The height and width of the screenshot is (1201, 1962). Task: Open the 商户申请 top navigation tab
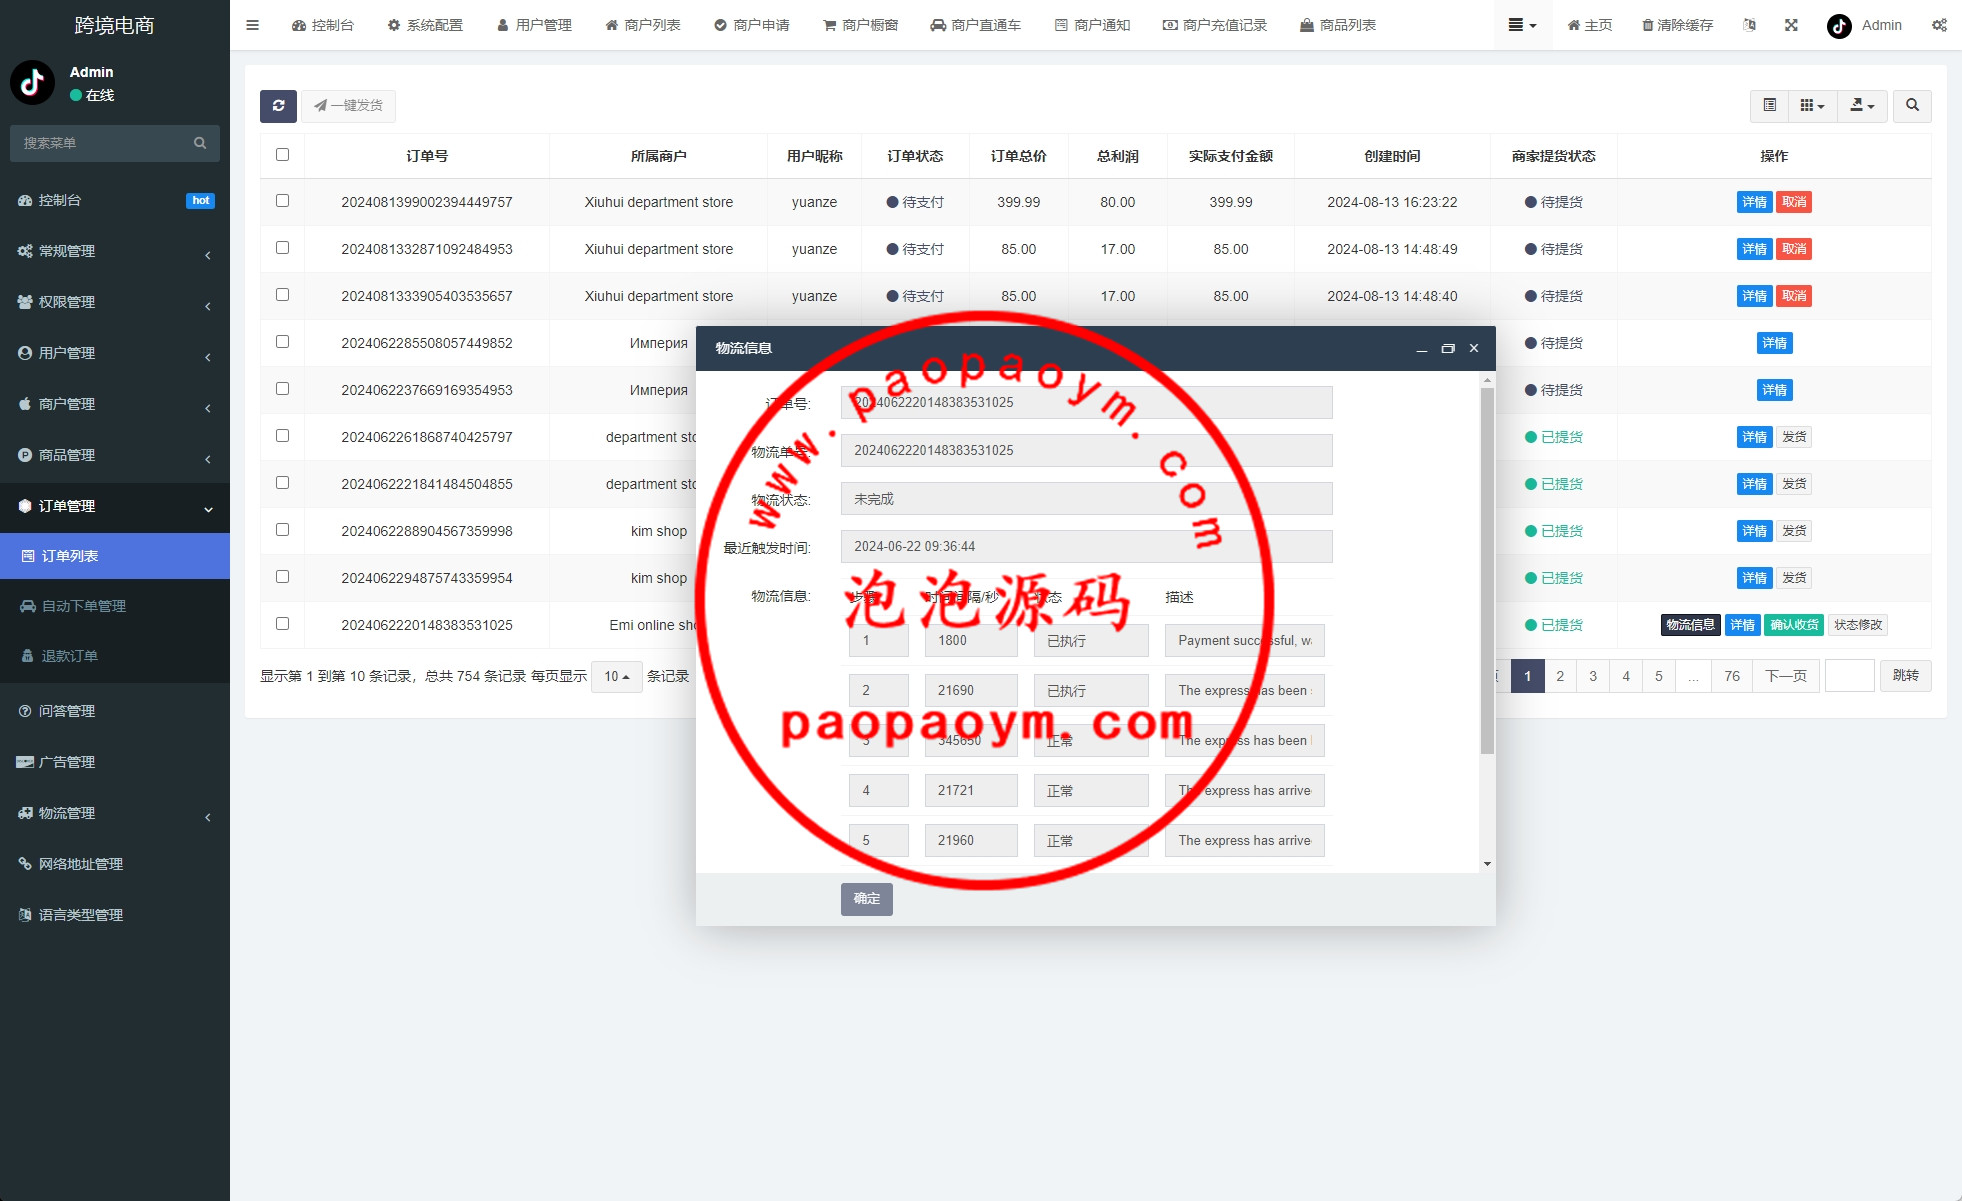click(752, 25)
